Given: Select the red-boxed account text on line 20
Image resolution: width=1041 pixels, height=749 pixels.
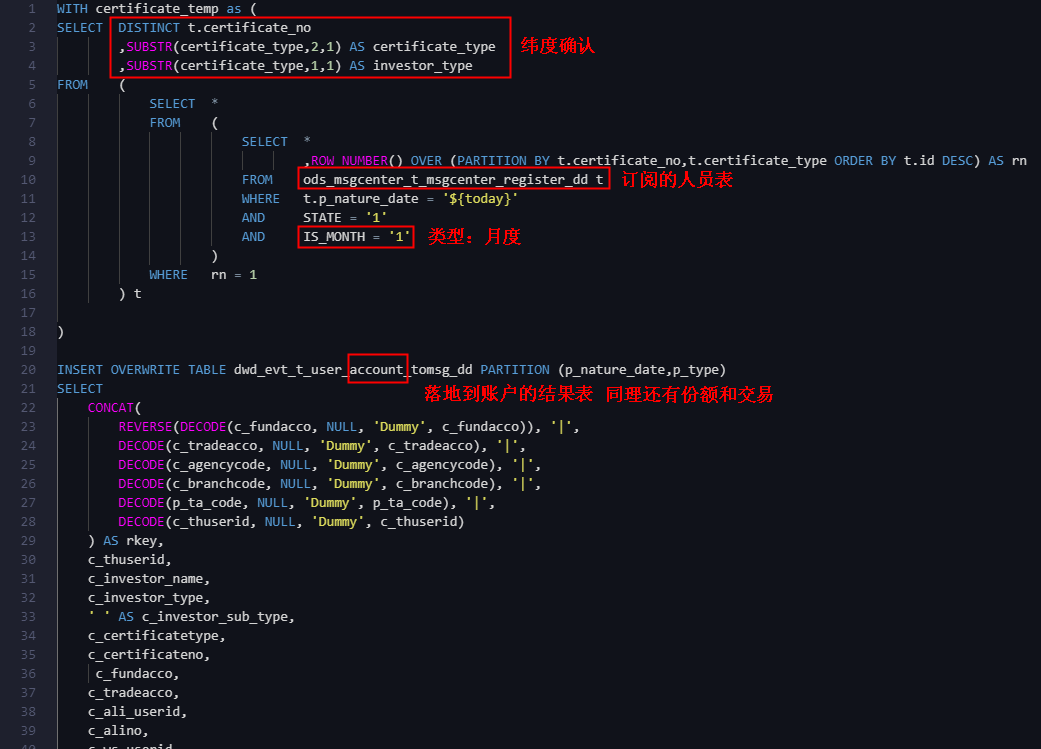Looking at the screenshot, I should (377, 369).
